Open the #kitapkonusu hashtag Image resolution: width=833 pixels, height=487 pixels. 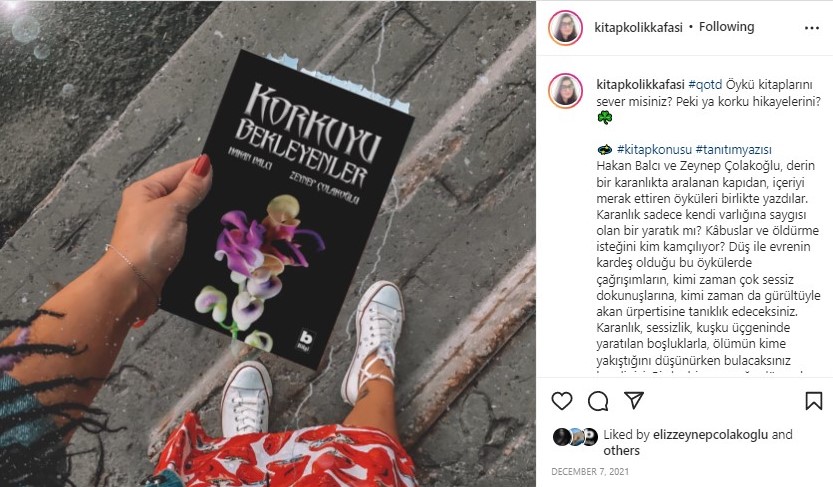[654, 150]
